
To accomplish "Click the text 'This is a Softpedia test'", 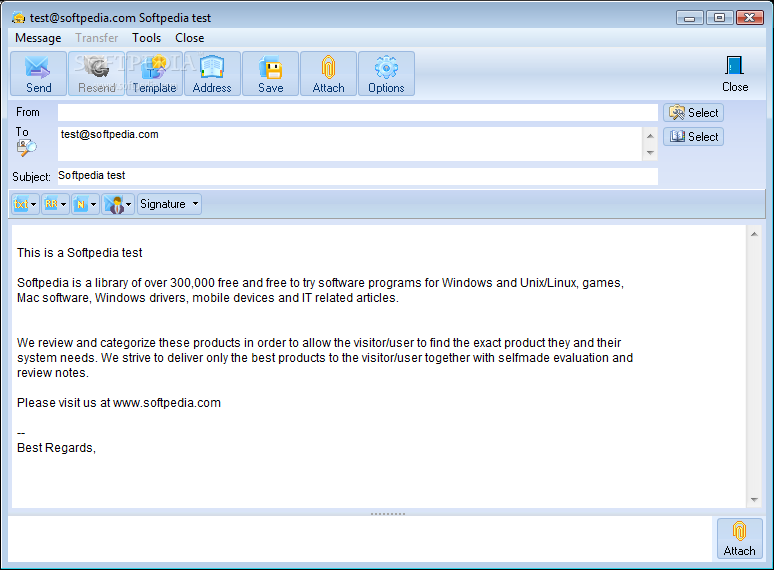I will 79,253.
